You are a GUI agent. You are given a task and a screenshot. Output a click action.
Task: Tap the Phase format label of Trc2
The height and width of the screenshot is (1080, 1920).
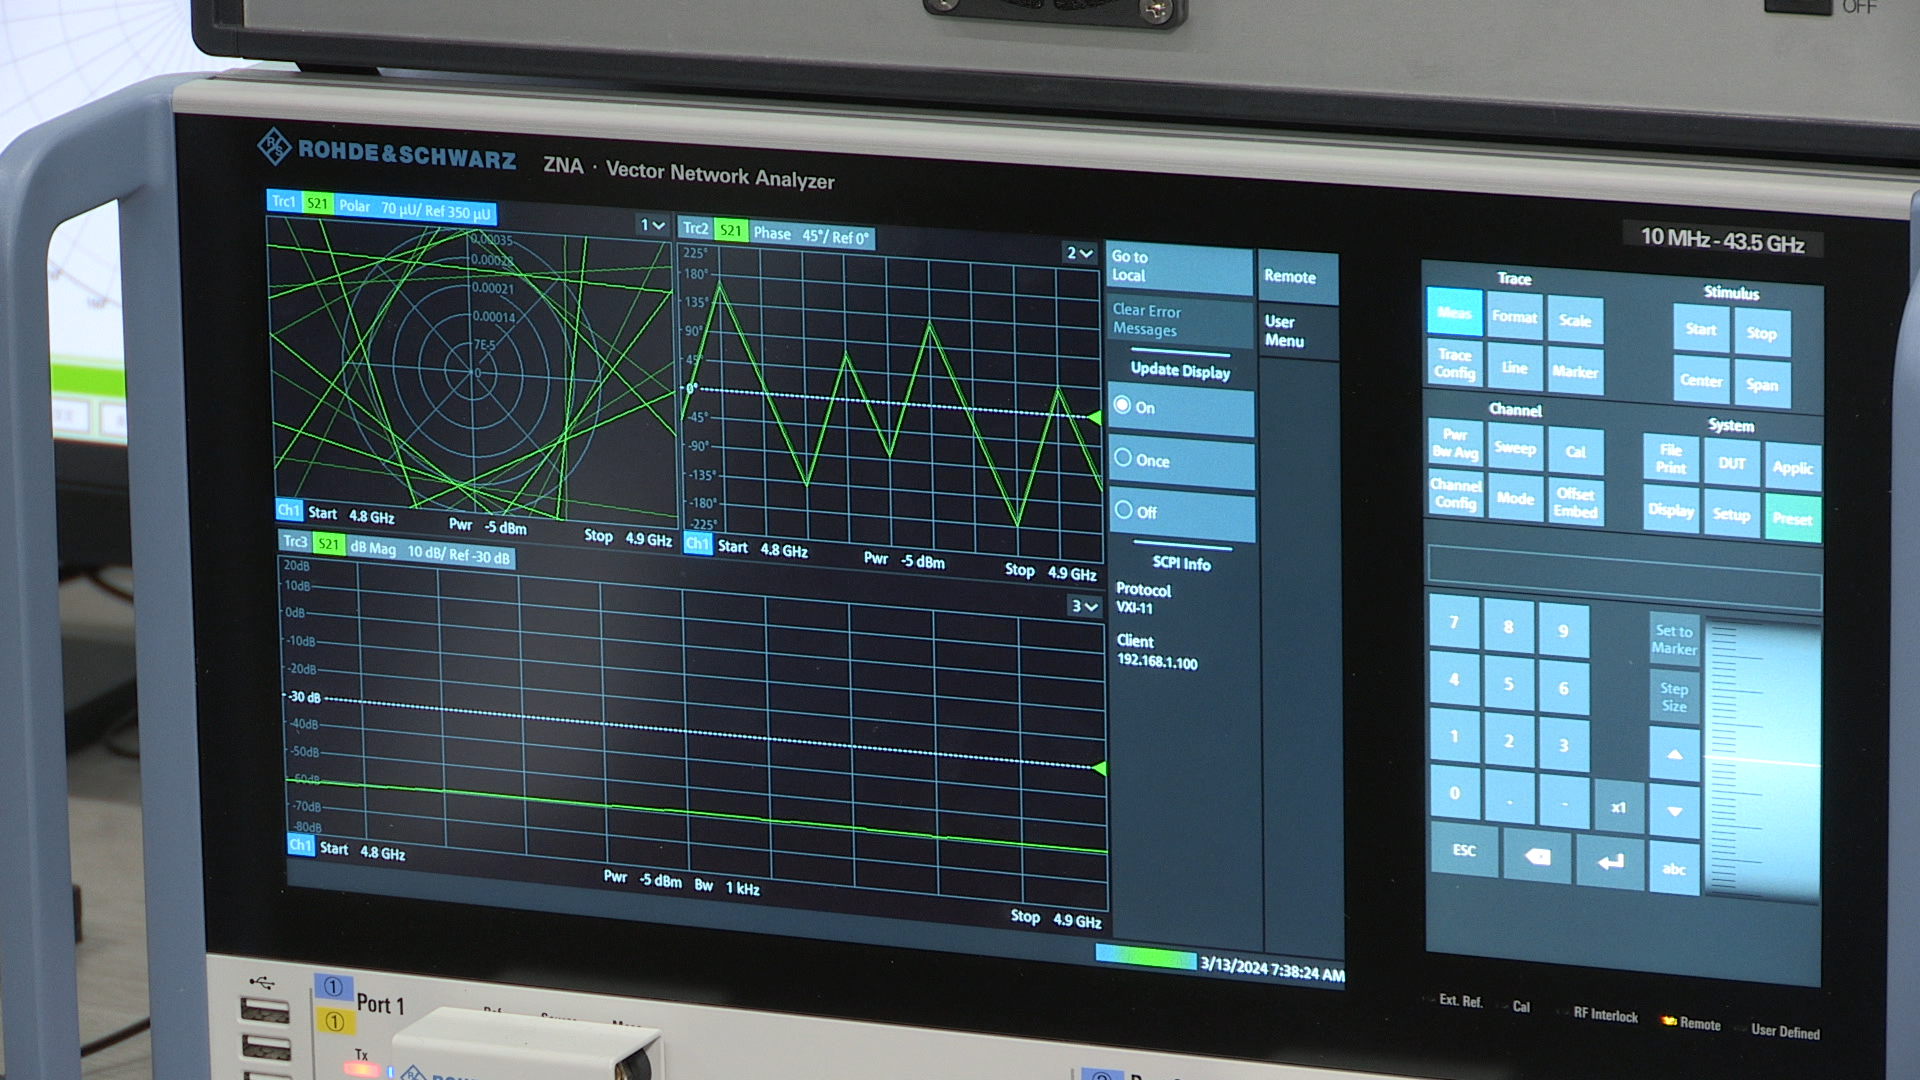click(x=772, y=233)
